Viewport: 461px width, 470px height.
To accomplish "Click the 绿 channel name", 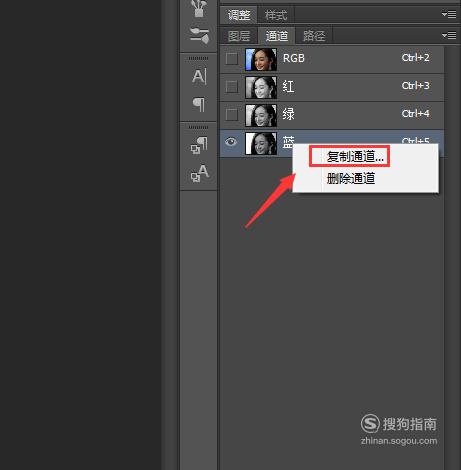I will 288,114.
